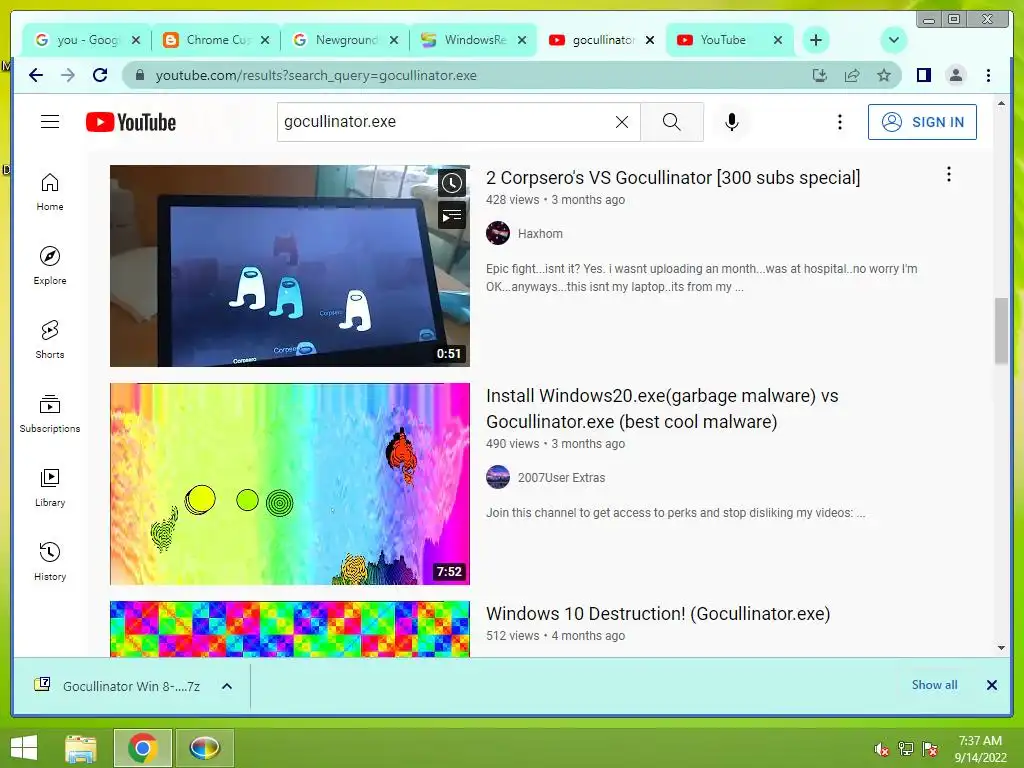Viewport: 1024px width, 768px height.
Task: Open Explore in sidebar
Action: (50, 266)
